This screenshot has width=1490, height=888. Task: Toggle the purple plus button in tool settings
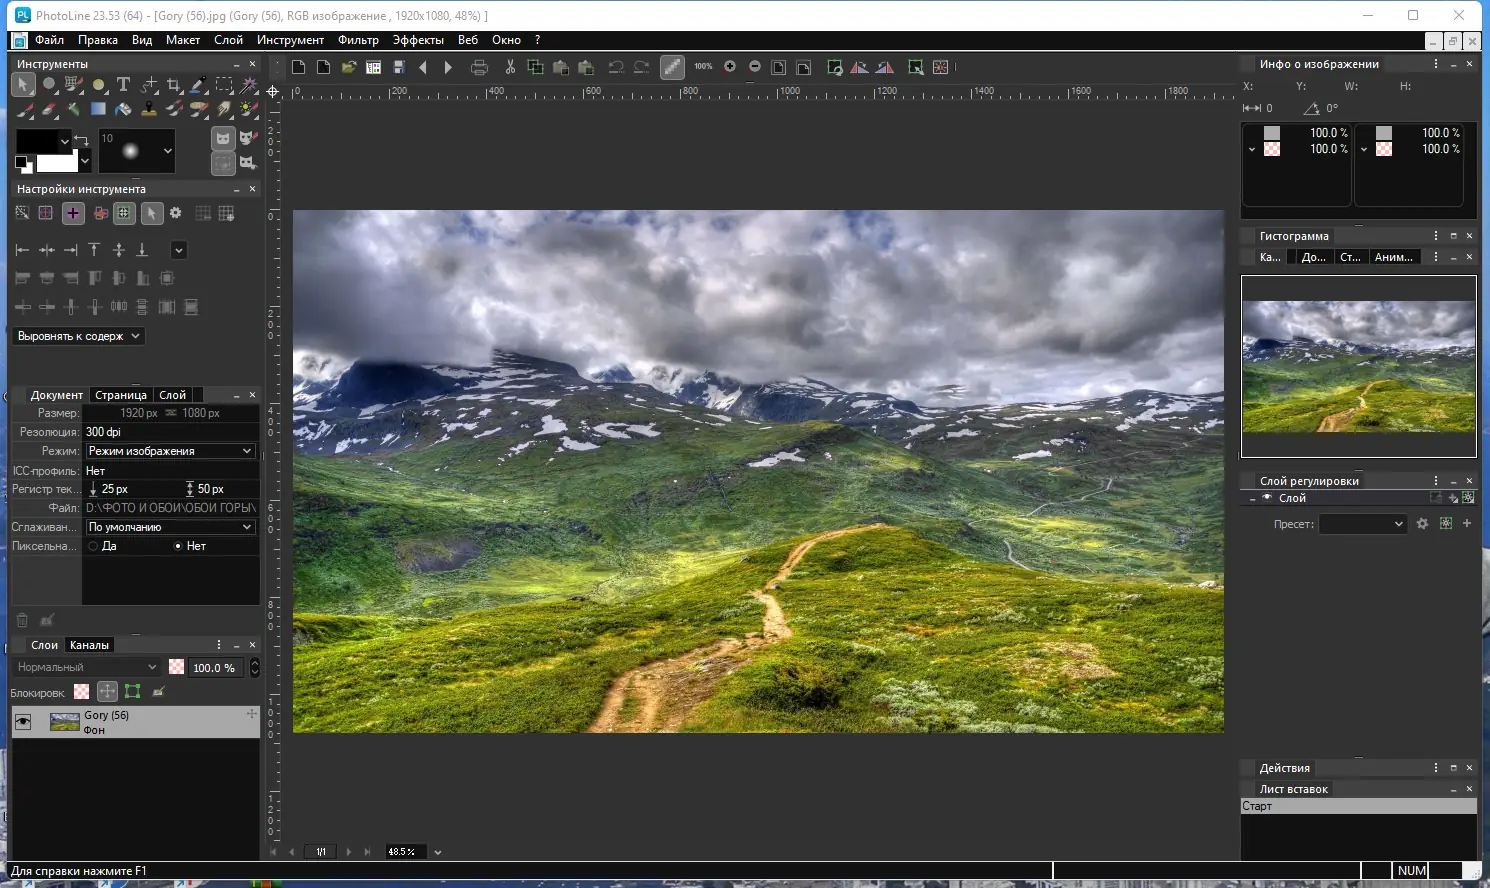click(x=73, y=213)
